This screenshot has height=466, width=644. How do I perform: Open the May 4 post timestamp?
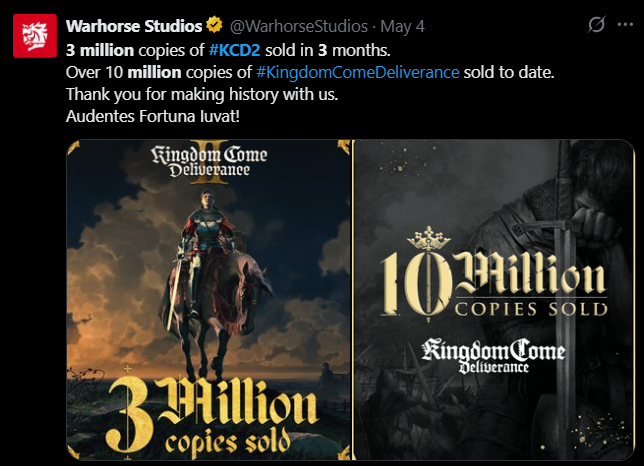point(402,27)
